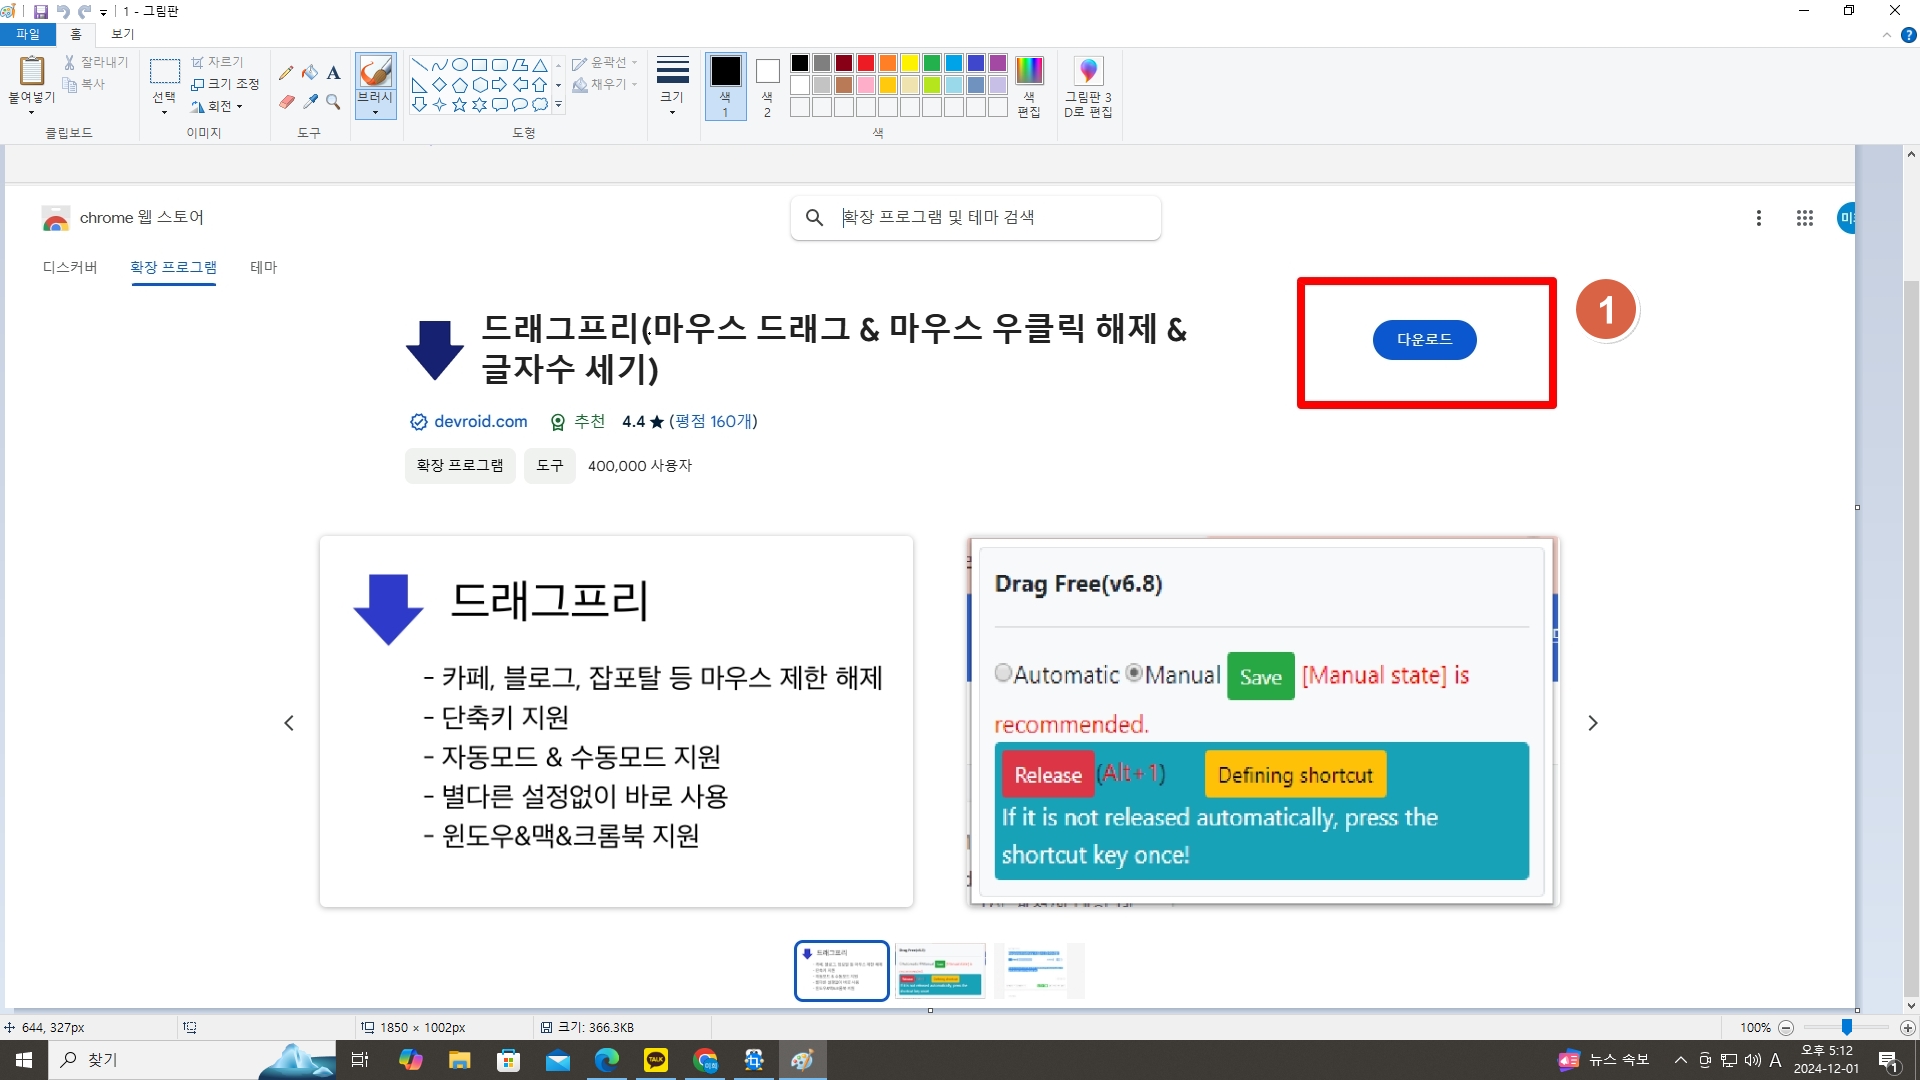The height and width of the screenshot is (1080, 1920).
Task: Click the Save icon in the quick access toolbar
Action: (x=41, y=11)
